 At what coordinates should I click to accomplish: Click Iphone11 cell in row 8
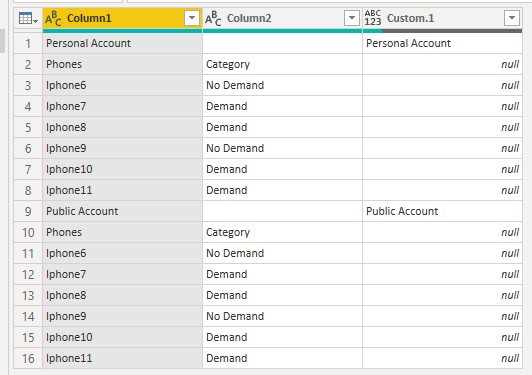(x=122, y=190)
